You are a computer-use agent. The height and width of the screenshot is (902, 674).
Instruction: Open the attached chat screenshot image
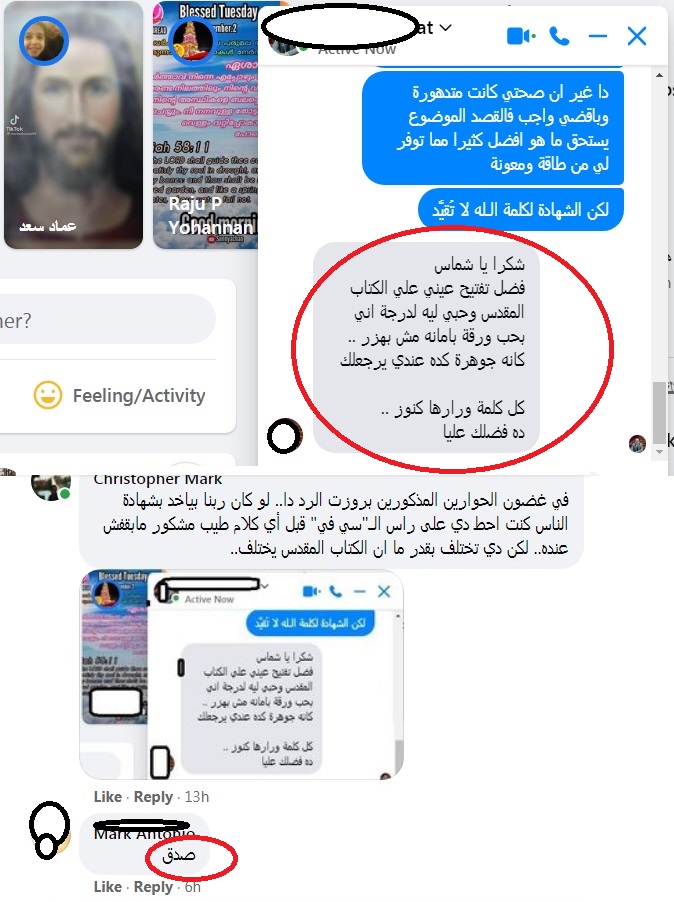242,674
